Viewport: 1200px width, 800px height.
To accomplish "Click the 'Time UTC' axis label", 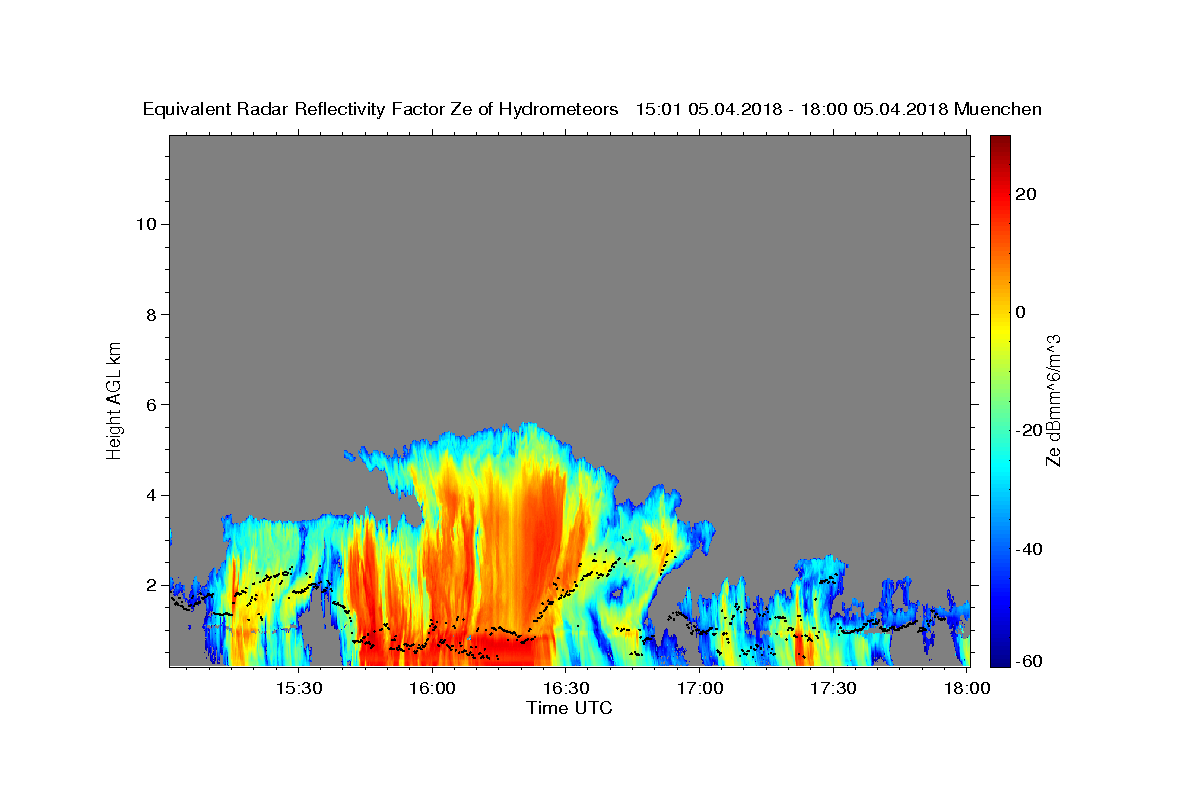I will point(569,708).
